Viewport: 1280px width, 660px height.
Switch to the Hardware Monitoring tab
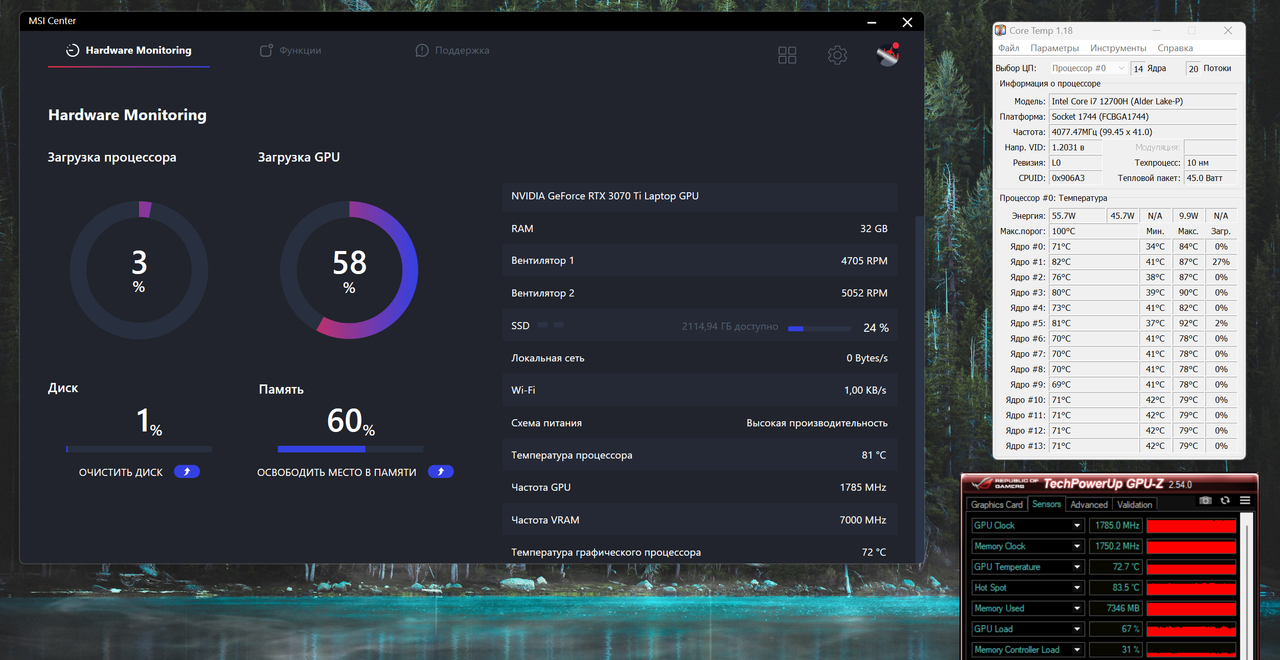(x=129, y=50)
